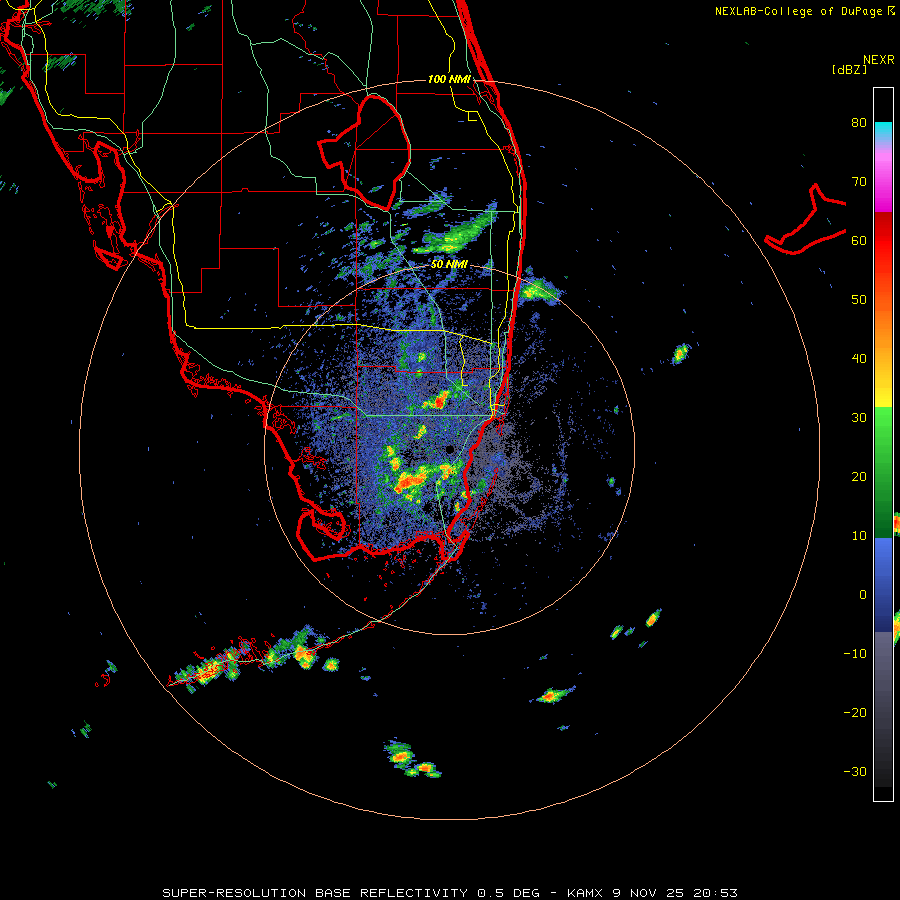Click the Lake Okeechobee outline on the map
The width and height of the screenshot is (900, 900).
[x=364, y=152]
